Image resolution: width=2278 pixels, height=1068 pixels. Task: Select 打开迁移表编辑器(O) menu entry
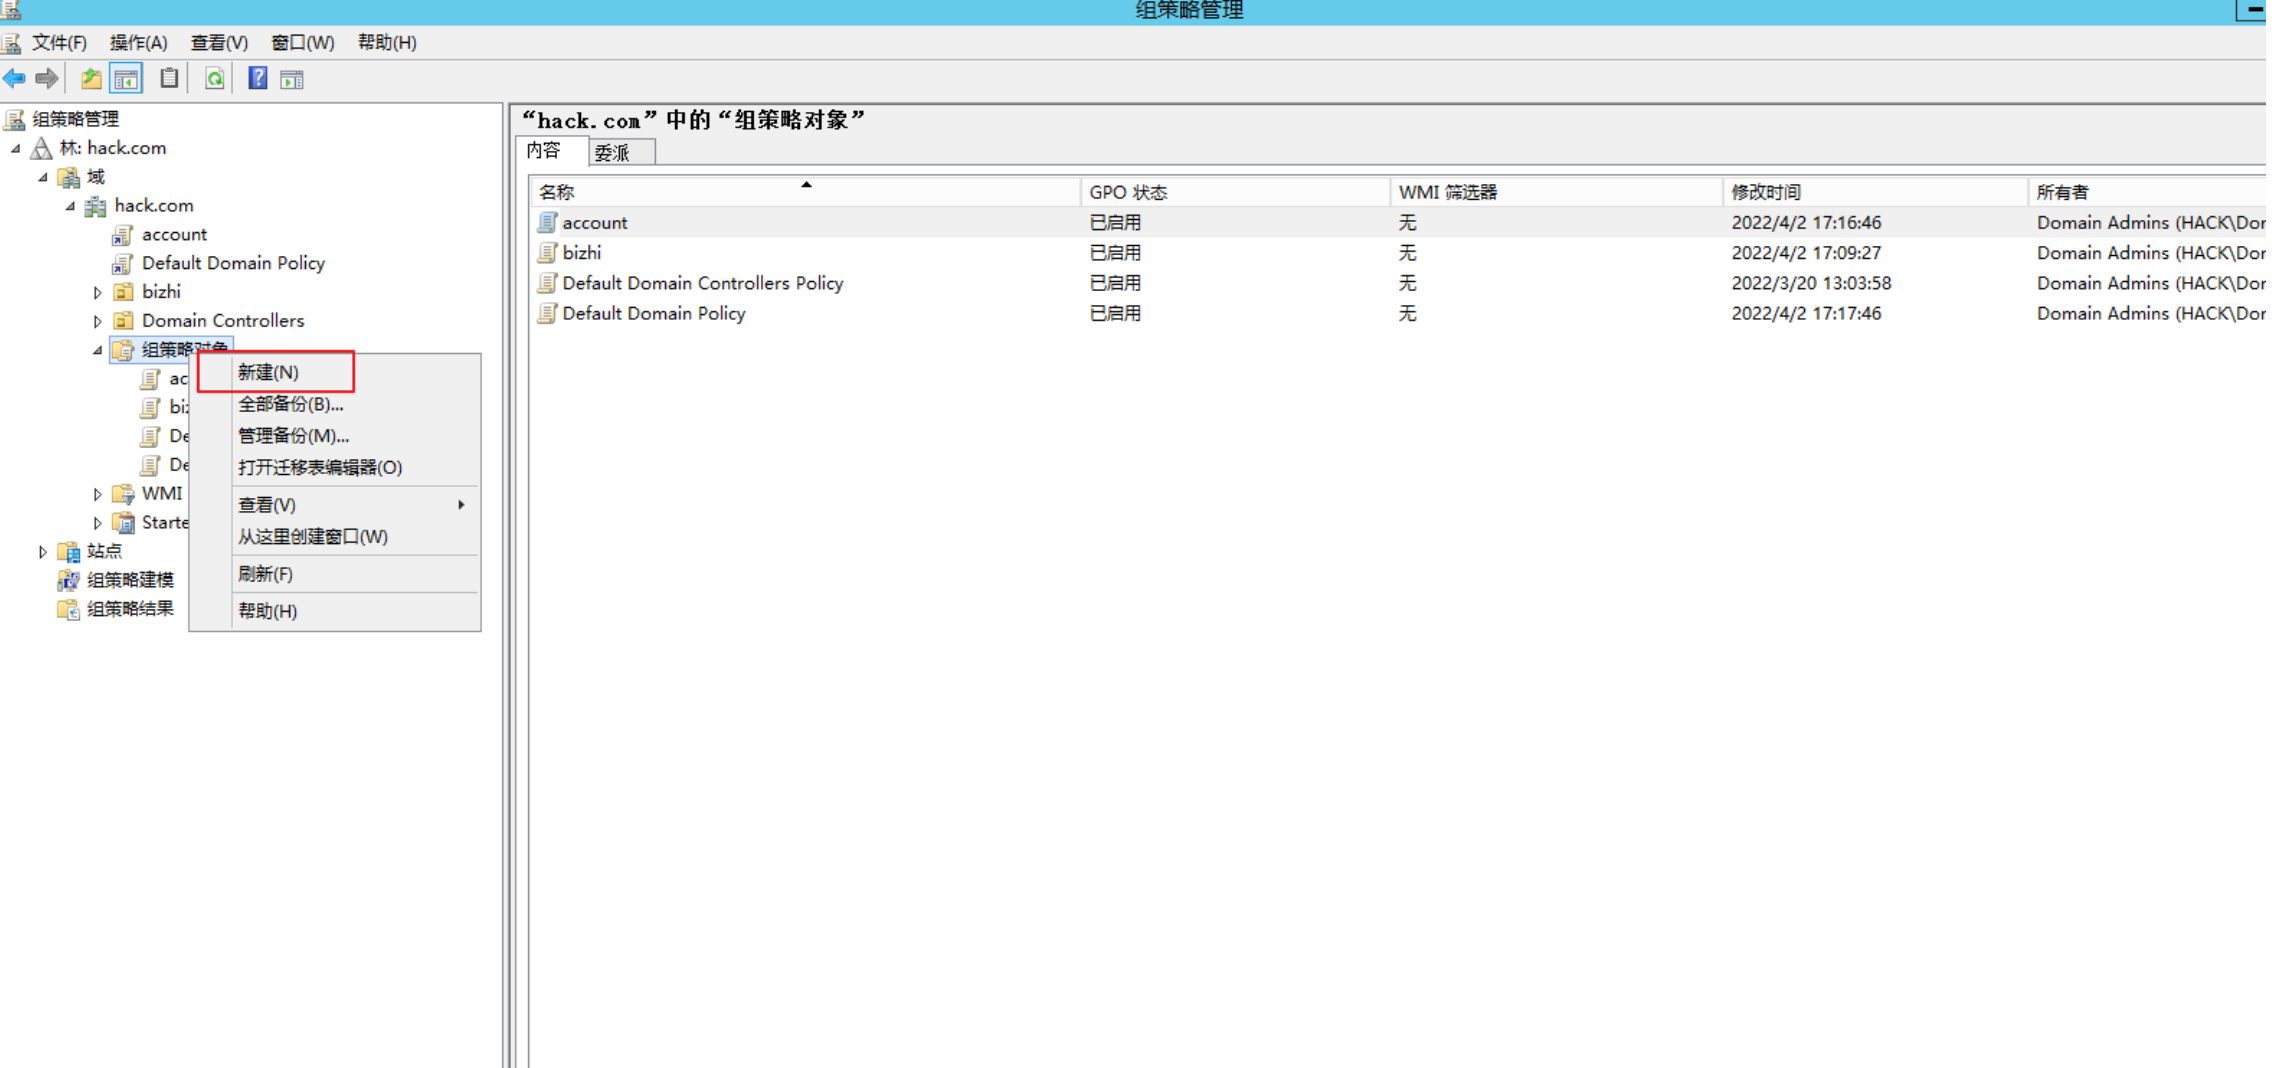[x=335, y=468]
